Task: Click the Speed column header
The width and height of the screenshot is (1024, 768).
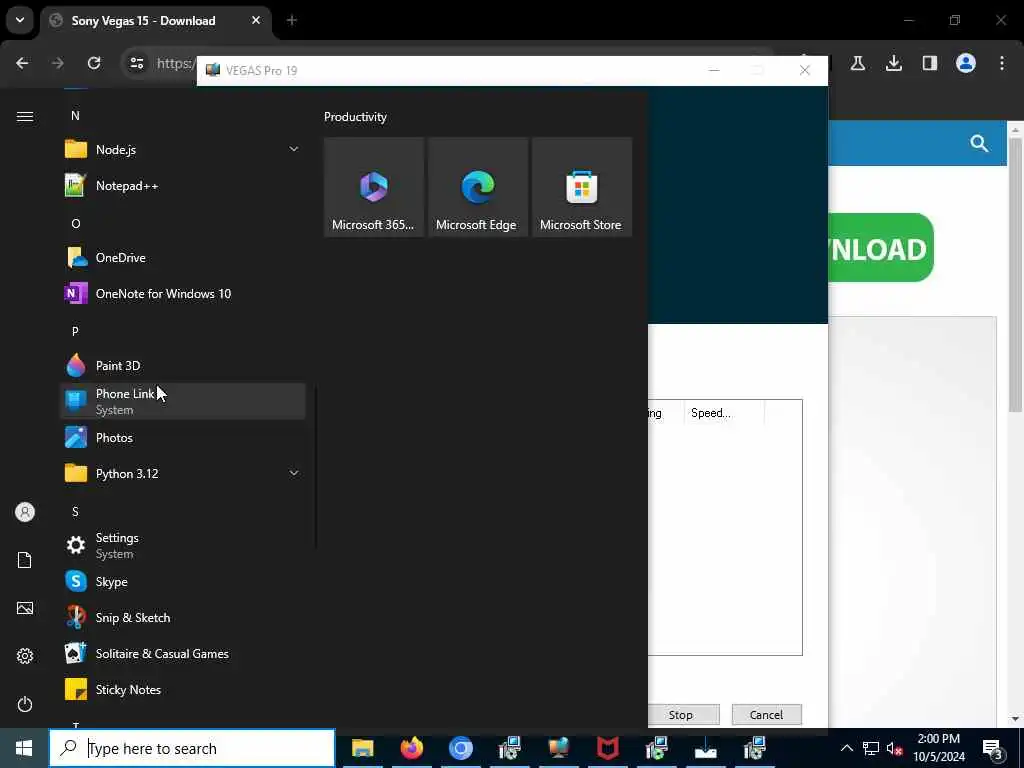Action: [724, 413]
